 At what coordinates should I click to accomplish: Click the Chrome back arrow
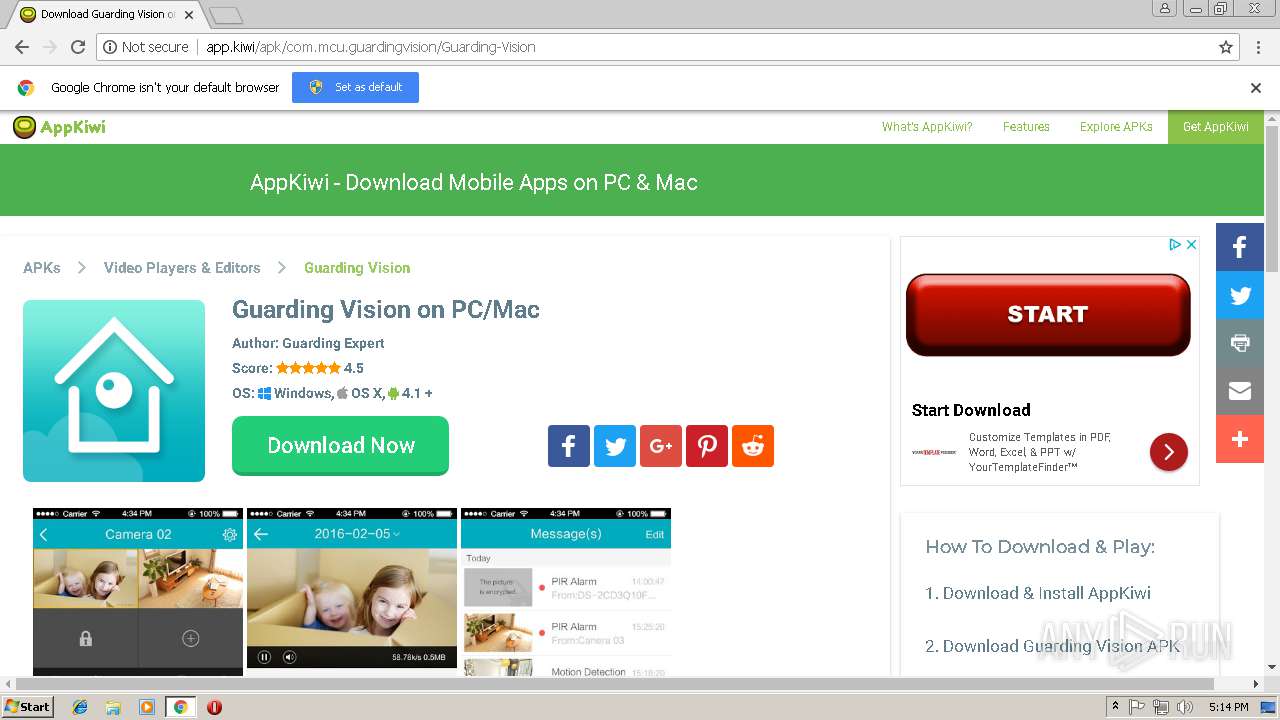tap(21, 47)
